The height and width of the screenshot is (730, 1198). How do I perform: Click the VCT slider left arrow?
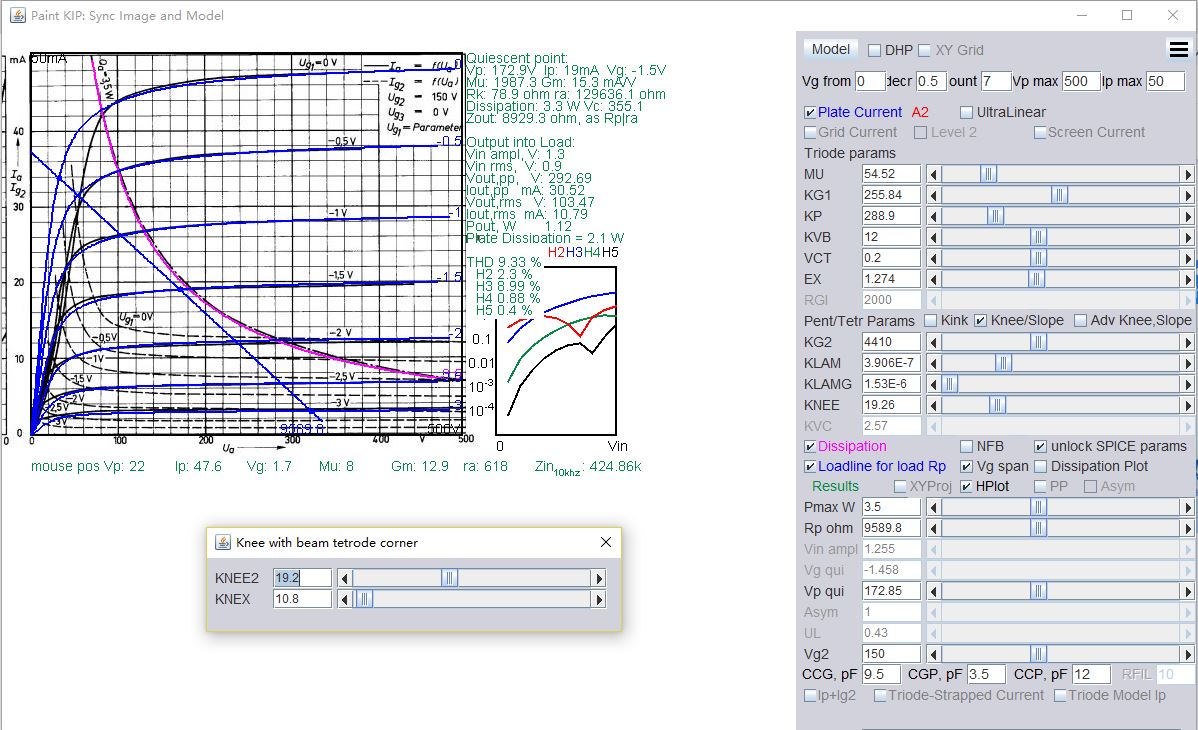coord(934,258)
